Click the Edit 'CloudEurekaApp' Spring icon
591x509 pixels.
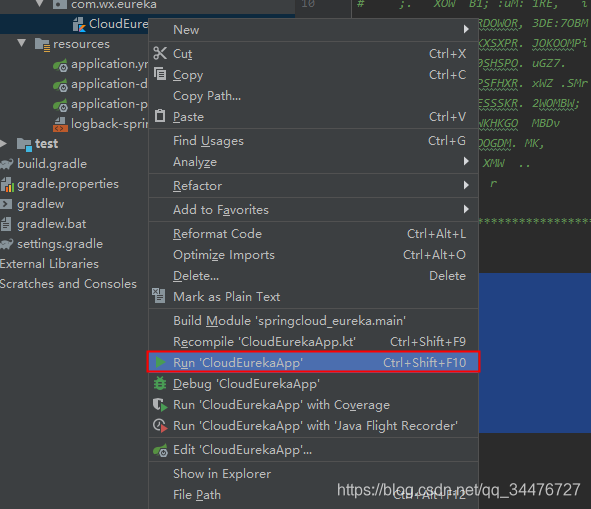tap(161, 450)
